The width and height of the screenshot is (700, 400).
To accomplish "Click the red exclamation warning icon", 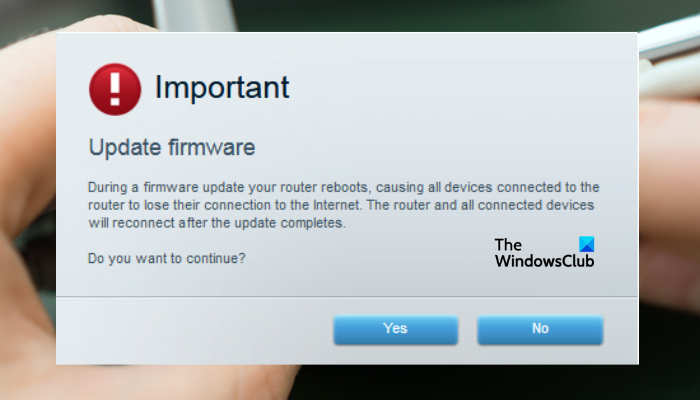I will click(x=116, y=89).
